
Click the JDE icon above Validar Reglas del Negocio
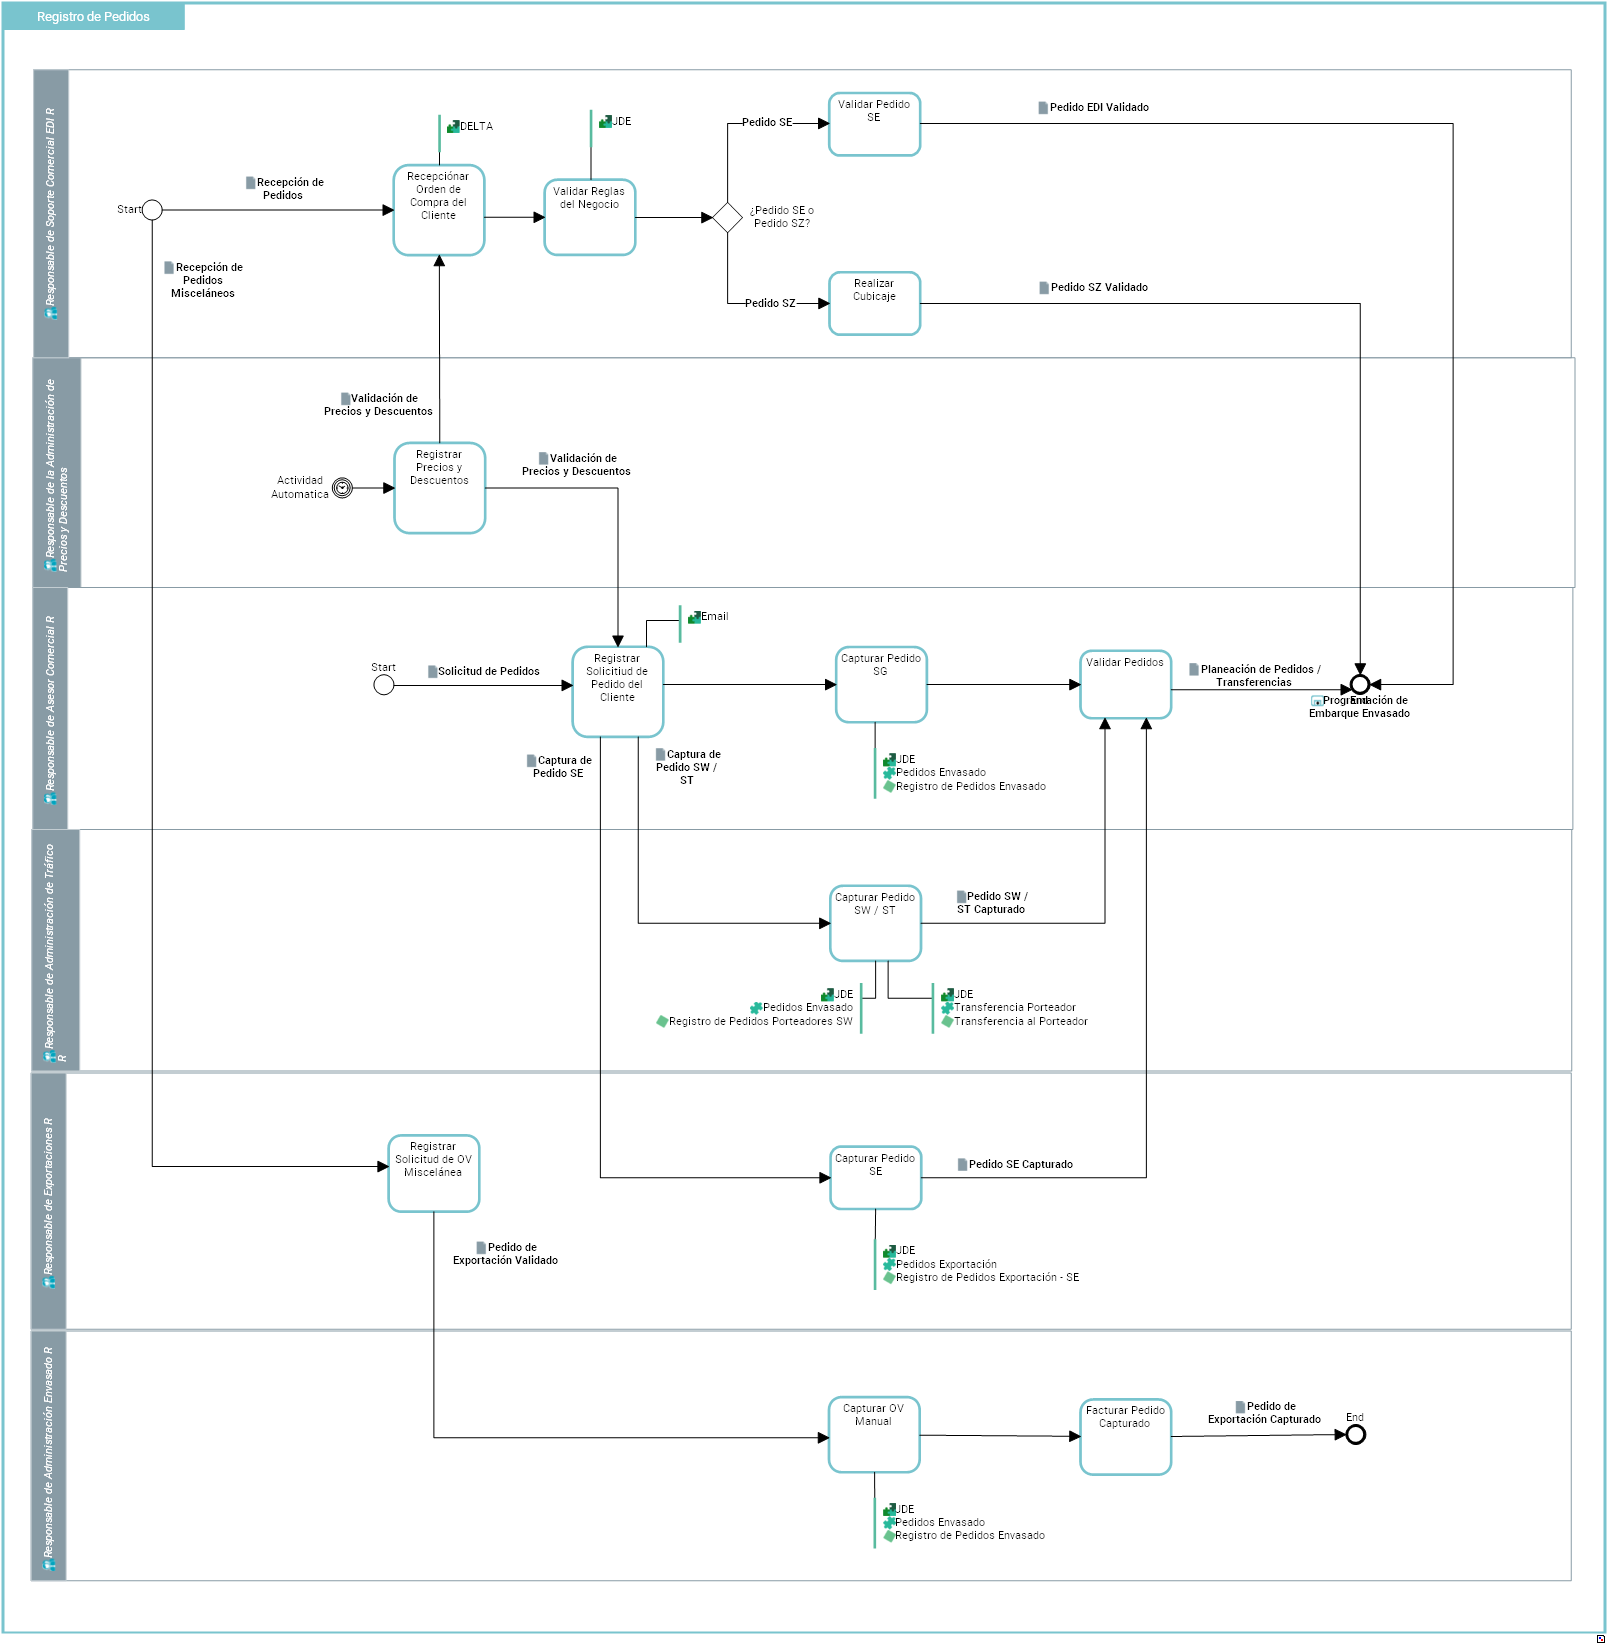point(605,122)
